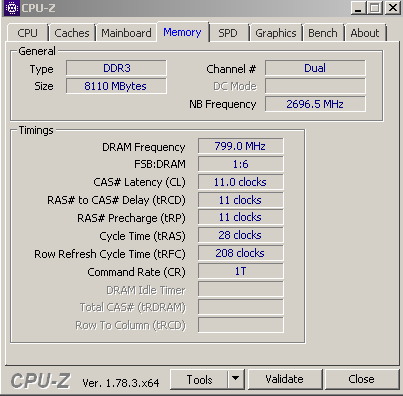Click the DRAM Frequency value field
Screen dimensions: 403x396
tap(240, 146)
